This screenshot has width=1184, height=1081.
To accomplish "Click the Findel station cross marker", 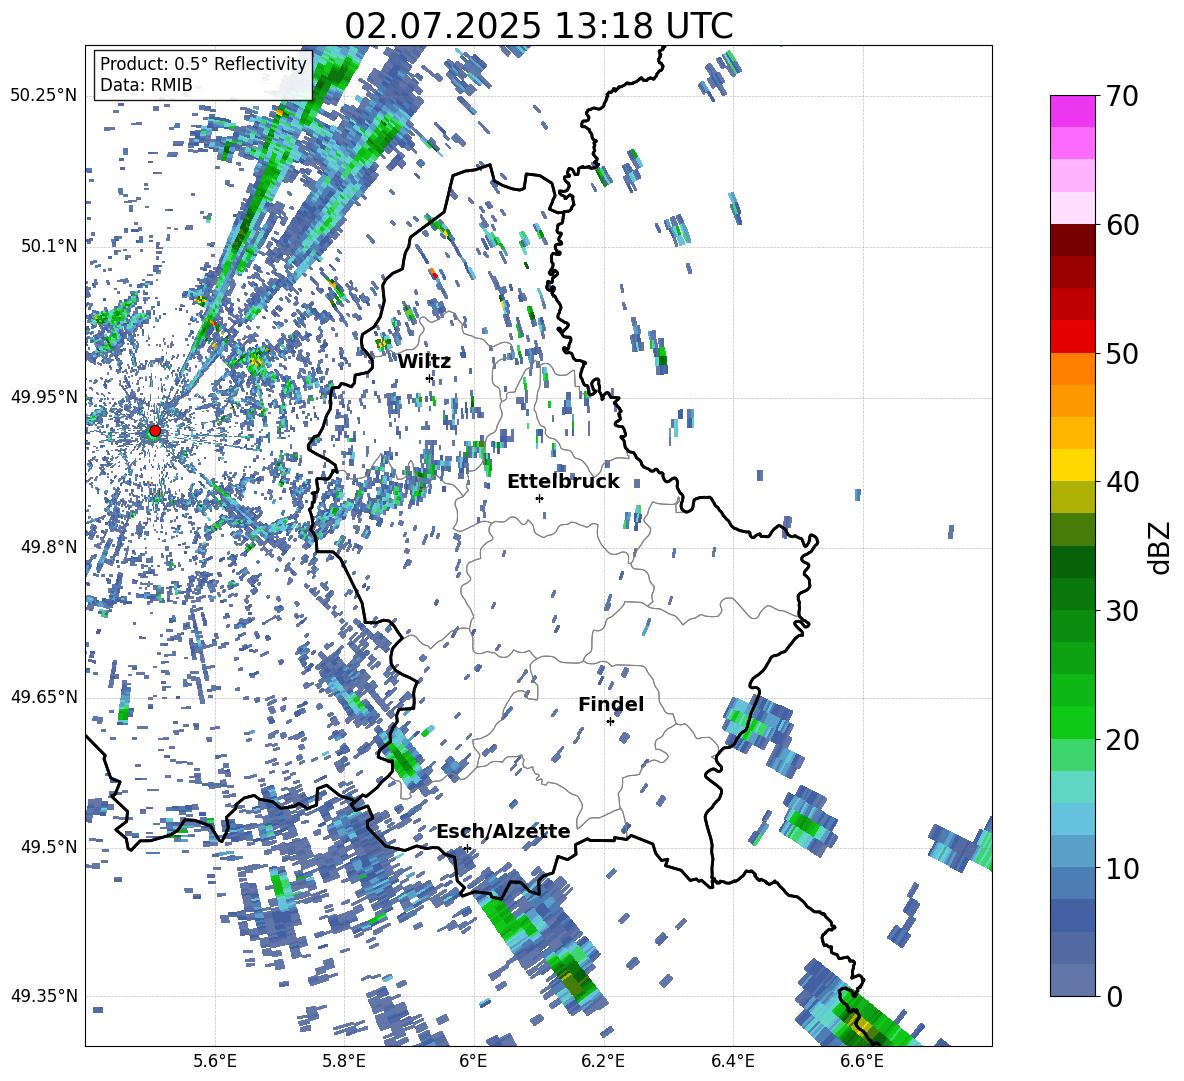I will (610, 721).
